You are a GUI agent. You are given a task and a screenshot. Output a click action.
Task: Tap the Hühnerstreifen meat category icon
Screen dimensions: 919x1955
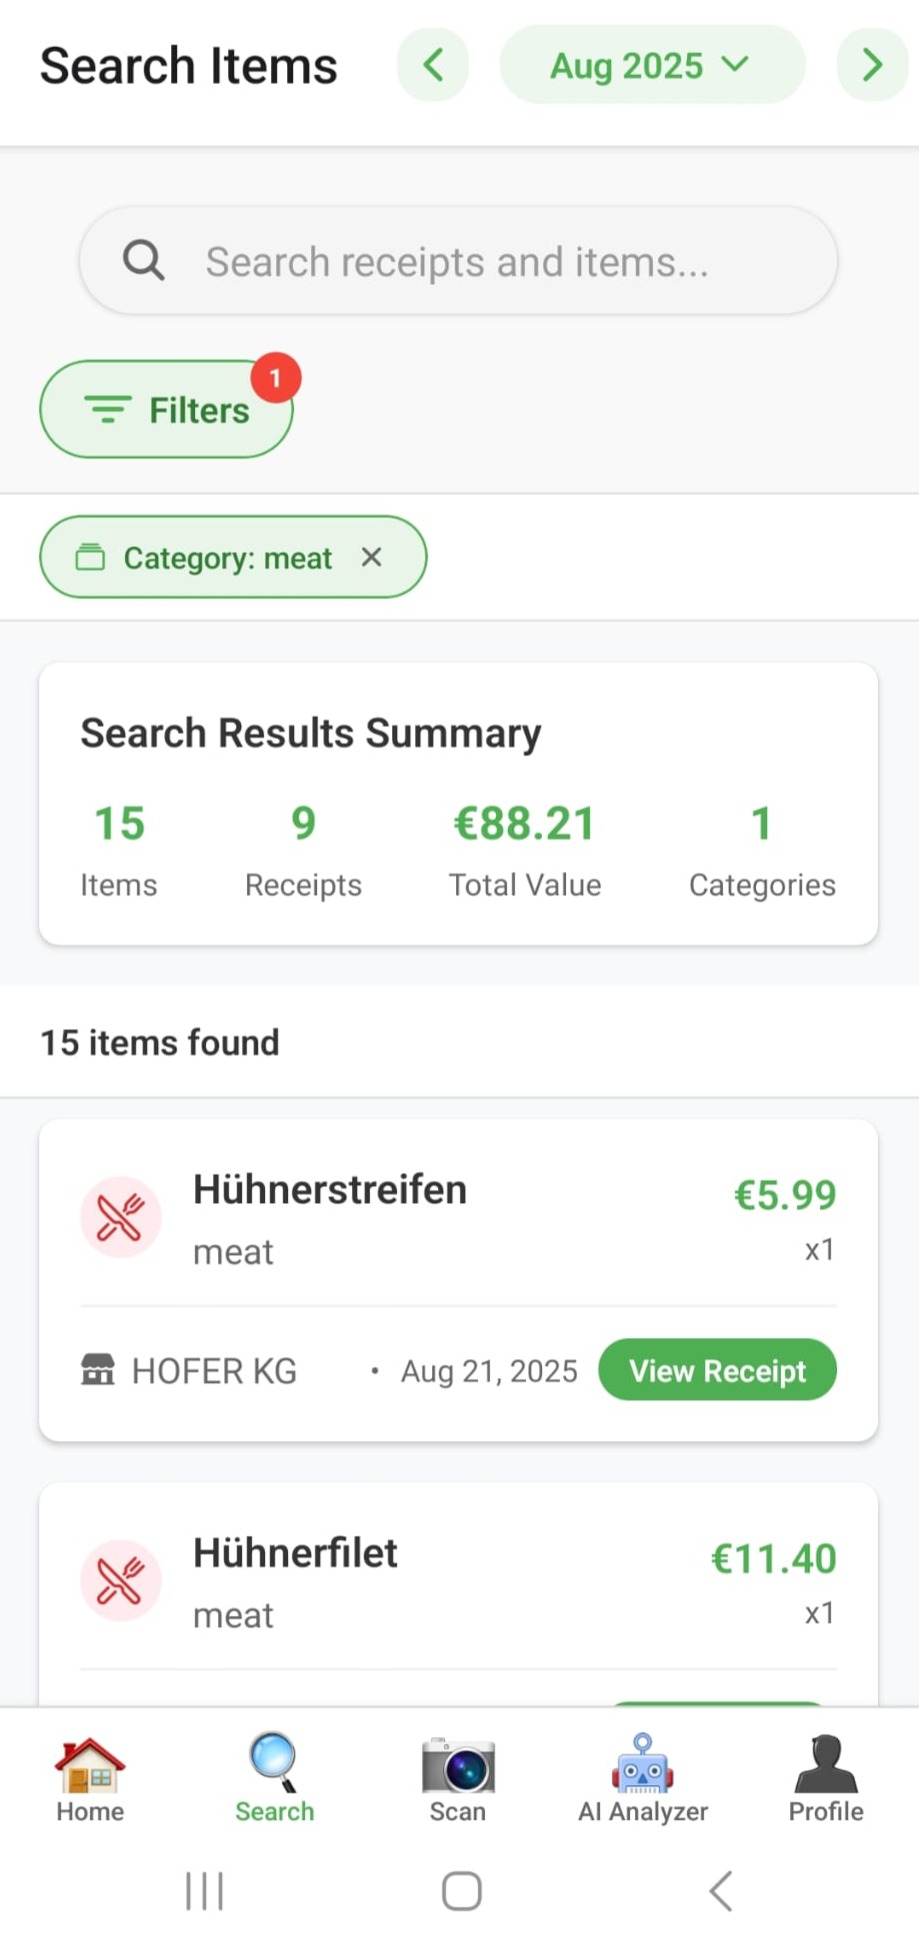point(121,1217)
